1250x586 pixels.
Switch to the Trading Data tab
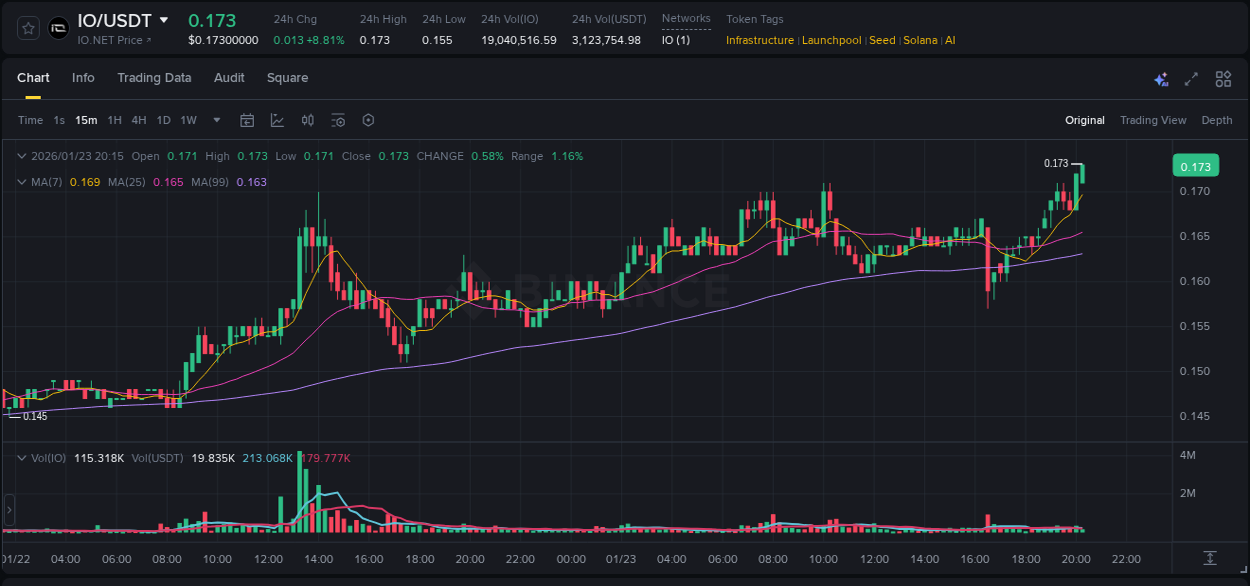(x=154, y=78)
